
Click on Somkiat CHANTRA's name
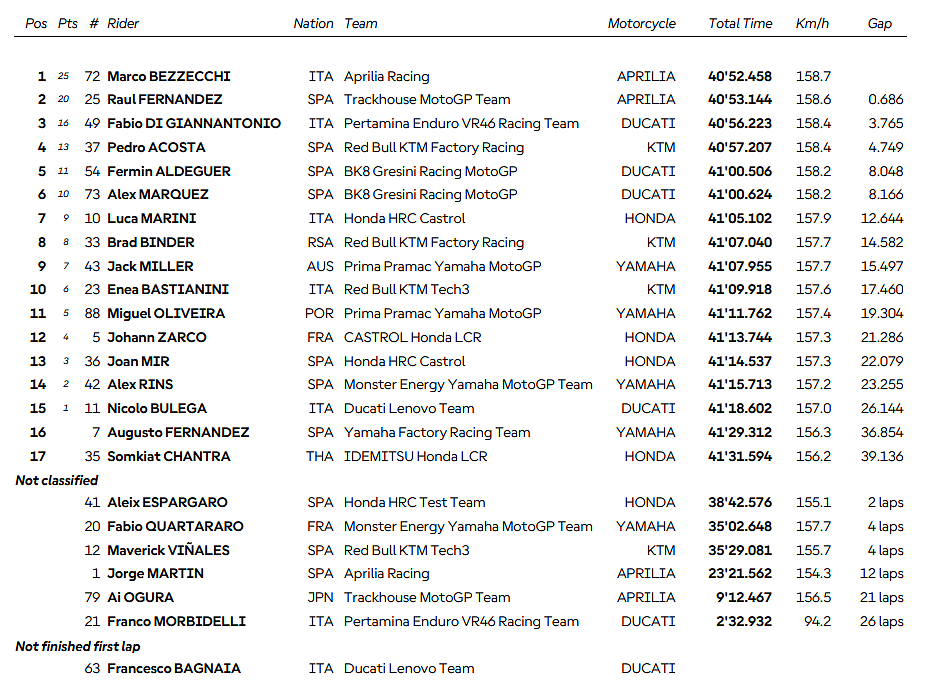pyautogui.click(x=168, y=456)
